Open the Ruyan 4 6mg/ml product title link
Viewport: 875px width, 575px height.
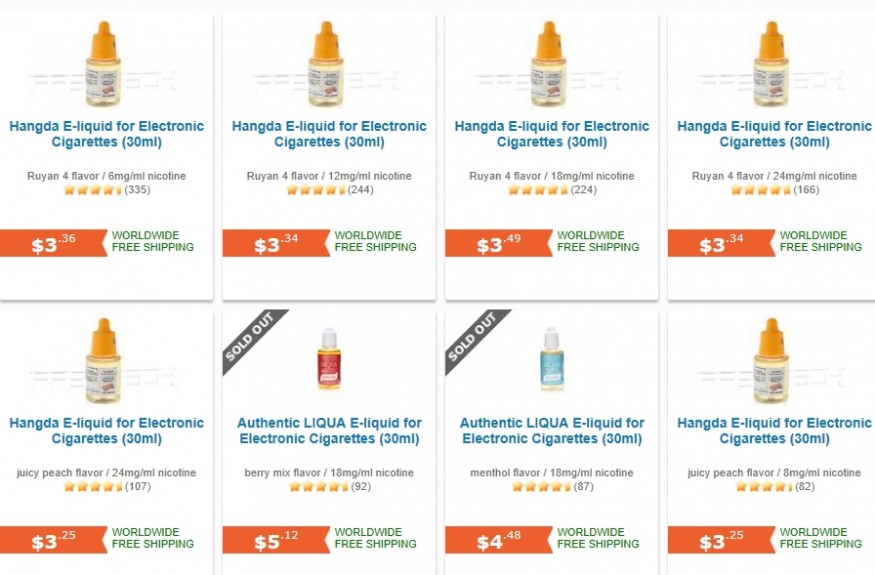click(x=106, y=134)
